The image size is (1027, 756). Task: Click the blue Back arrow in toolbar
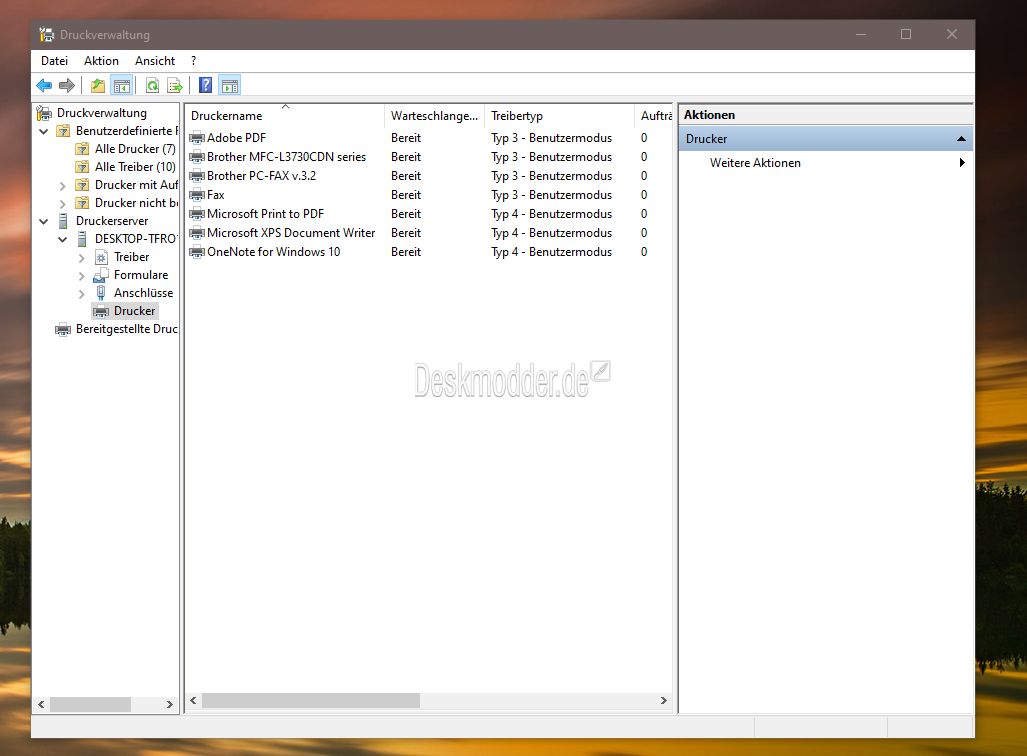click(44, 86)
